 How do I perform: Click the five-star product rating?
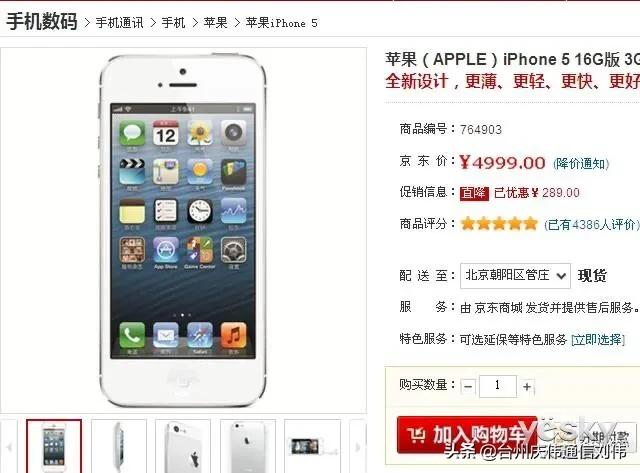point(499,224)
